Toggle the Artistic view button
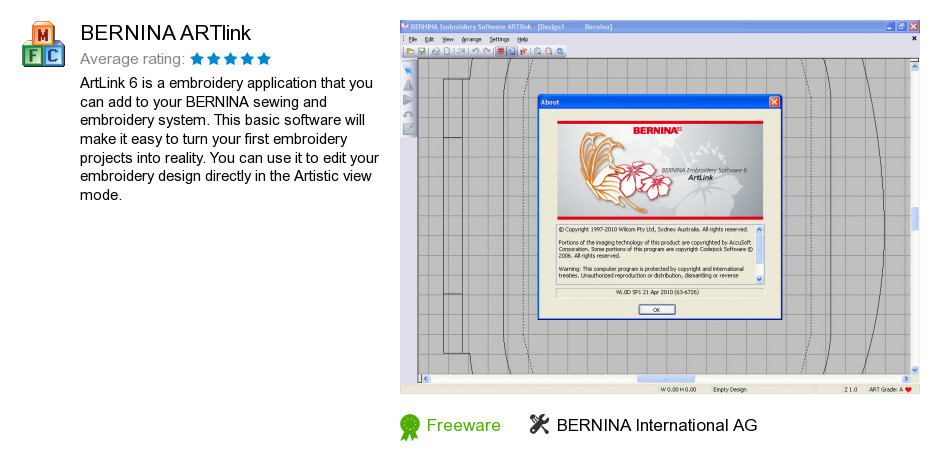Image resolution: width=940 pixels, height=471 pixels. pyautogui.click(x=512, y=51)
